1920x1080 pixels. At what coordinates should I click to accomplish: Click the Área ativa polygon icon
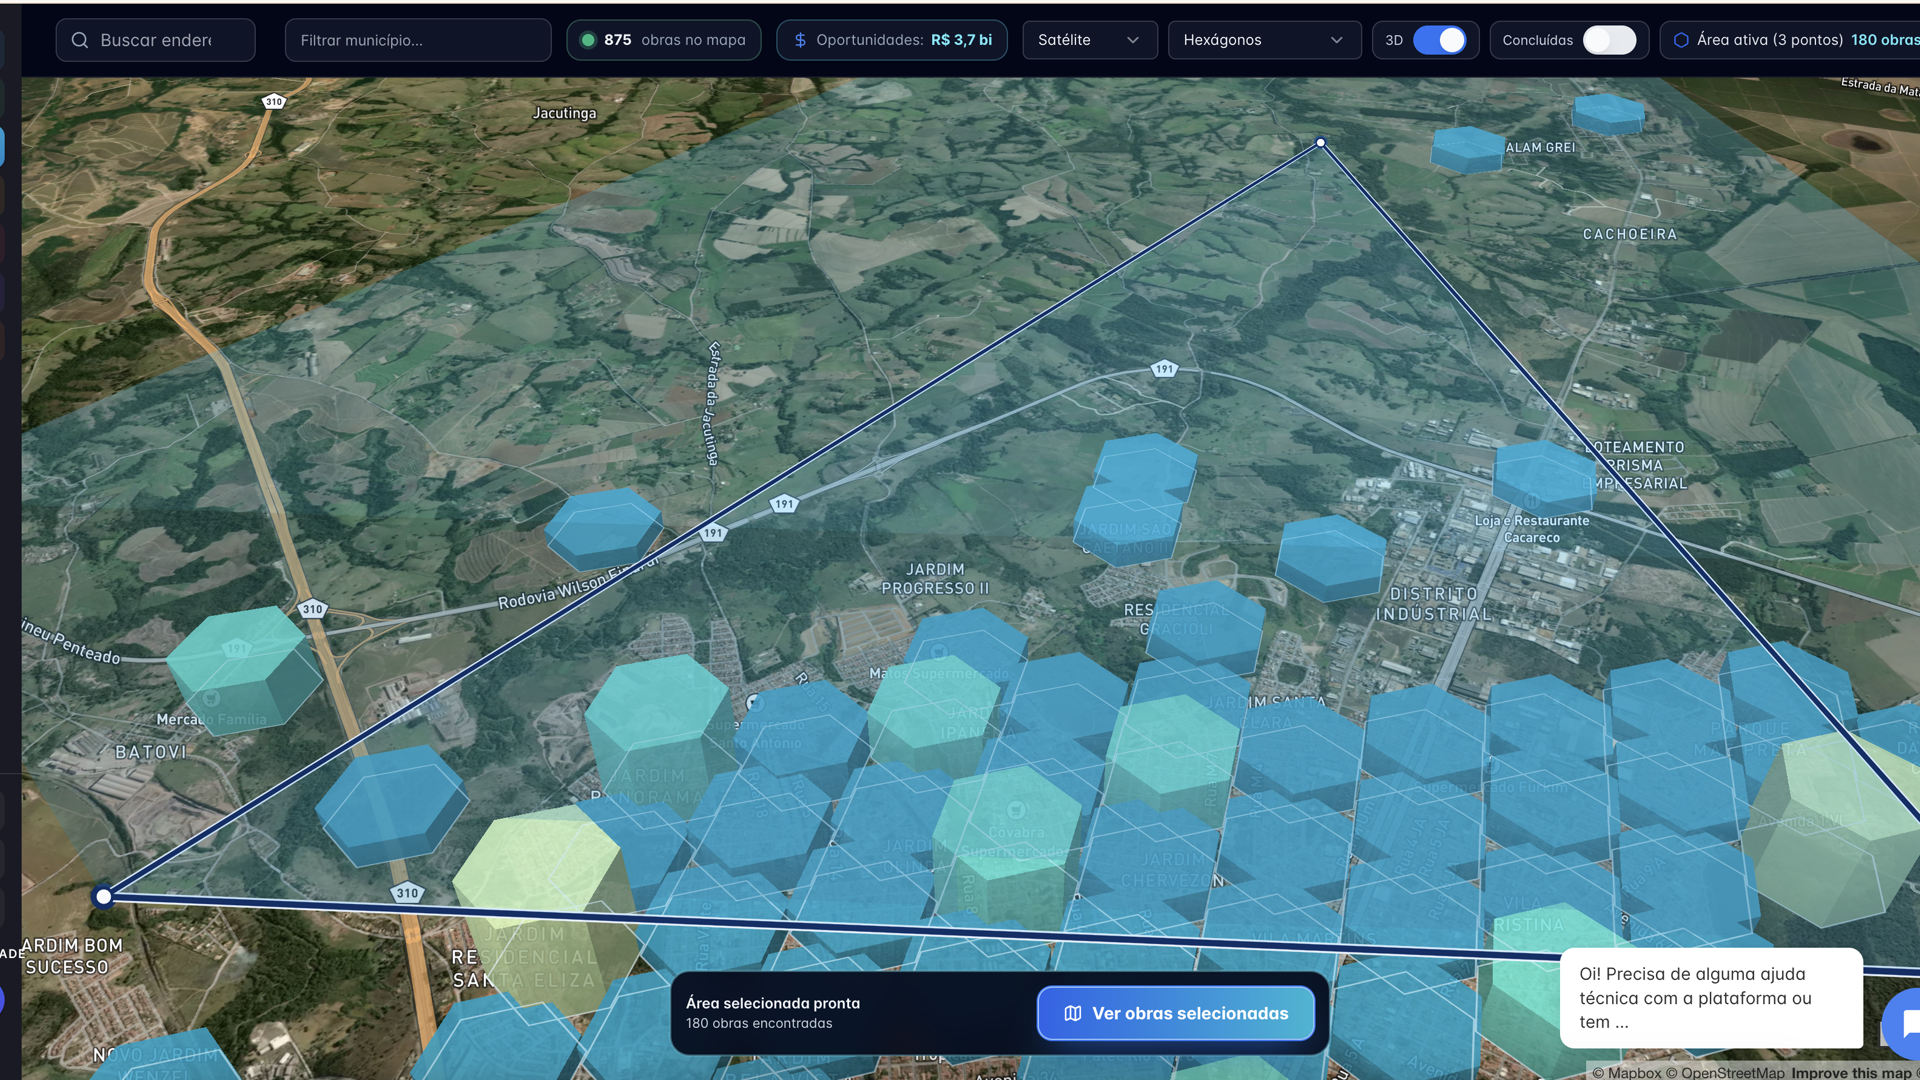(x=1681, y=40)
